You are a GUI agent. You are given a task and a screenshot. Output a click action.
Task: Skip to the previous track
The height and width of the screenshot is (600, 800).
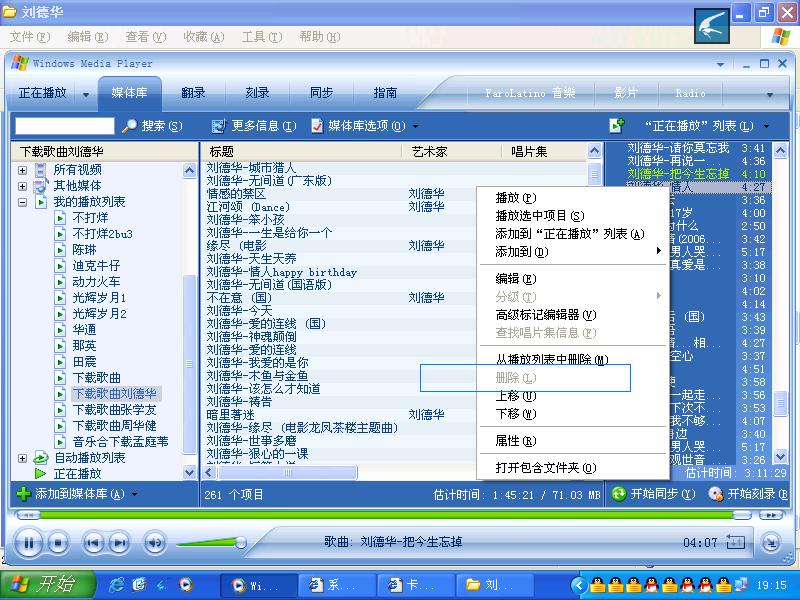(x=93, y=543)
